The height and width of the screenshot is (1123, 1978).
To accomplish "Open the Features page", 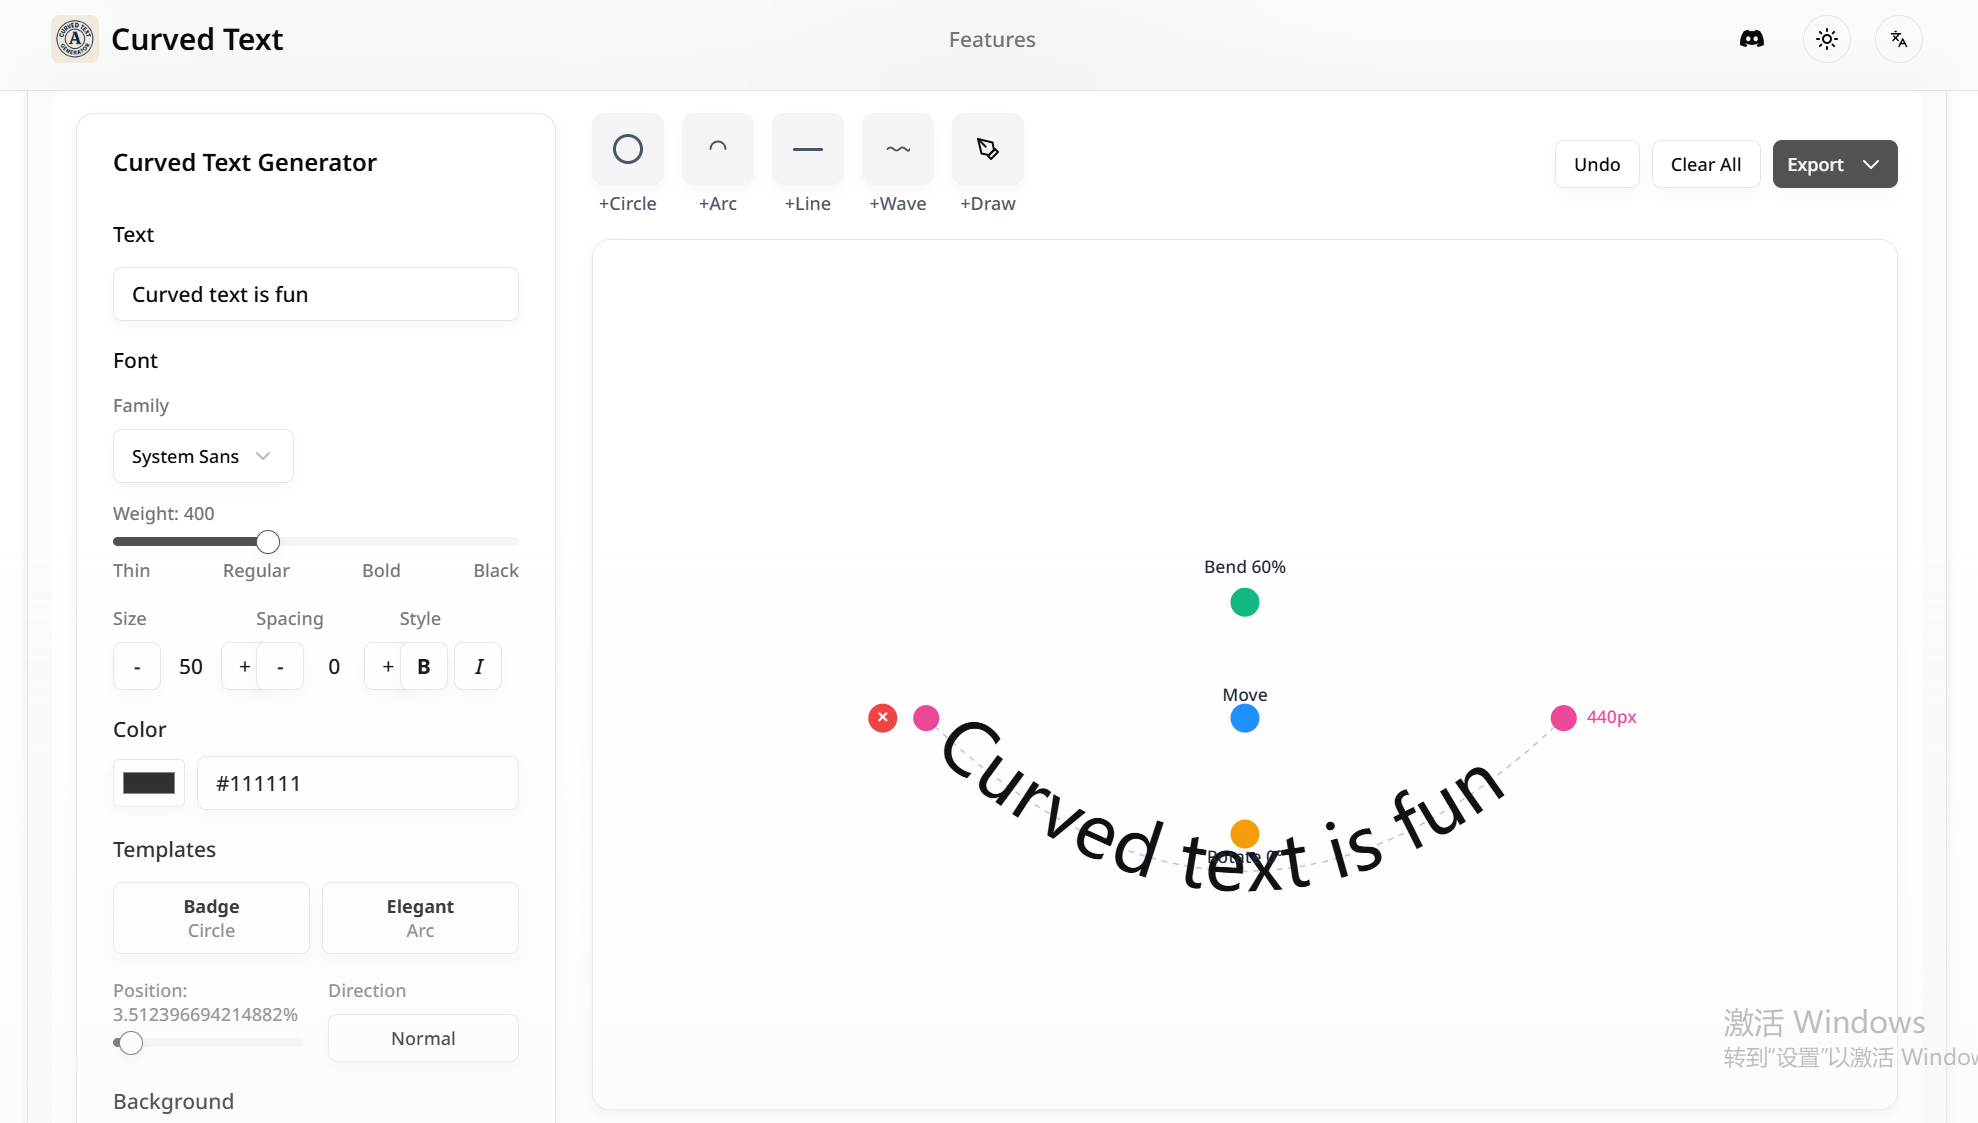I will click(x=991, y=39).
